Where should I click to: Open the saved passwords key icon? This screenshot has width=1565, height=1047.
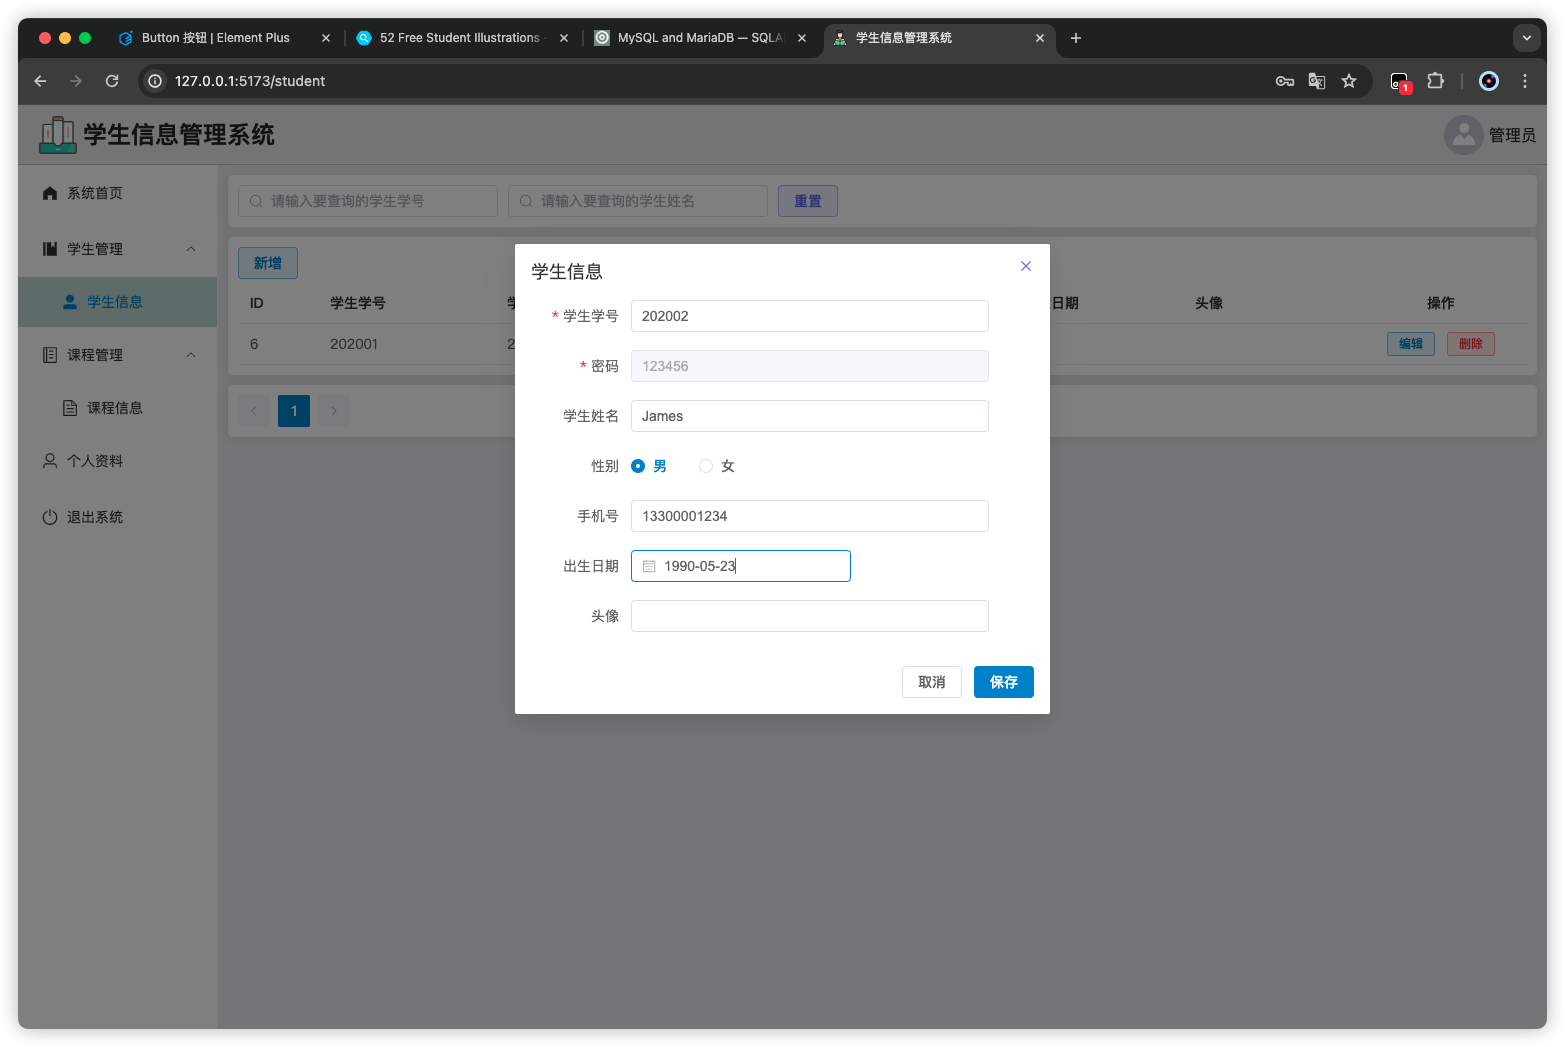(x=1285, y=81)
